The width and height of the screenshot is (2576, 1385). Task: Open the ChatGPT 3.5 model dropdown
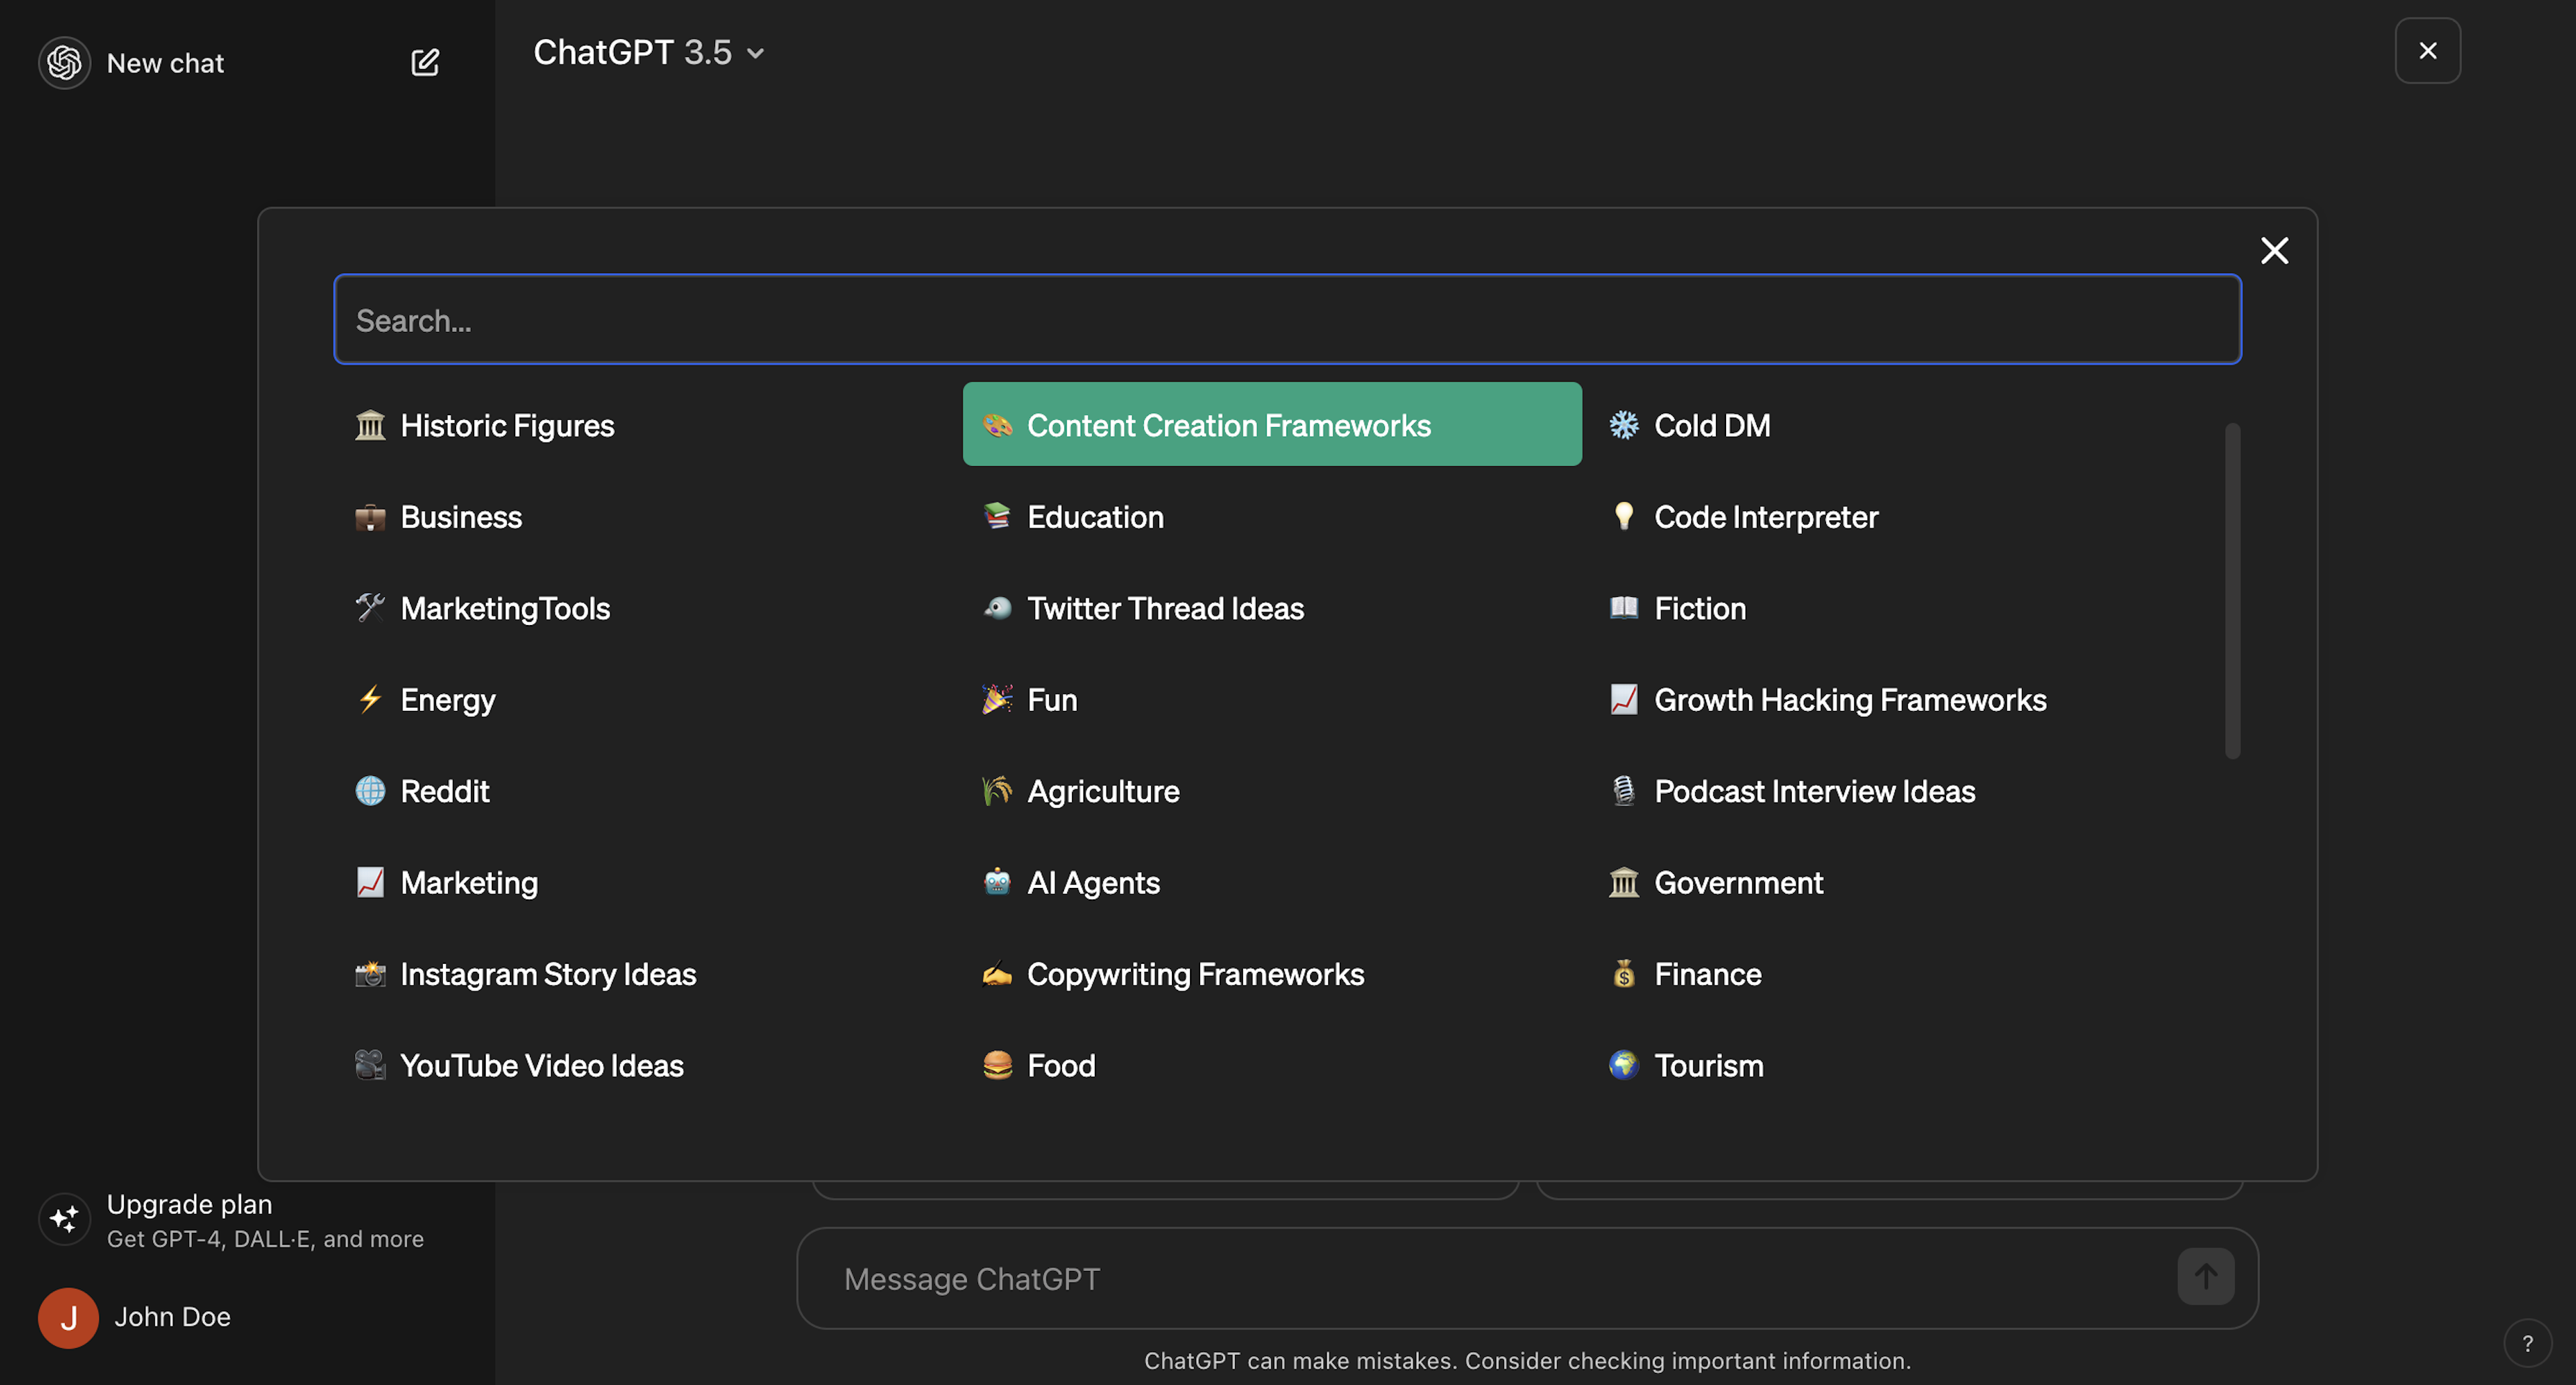648,52
